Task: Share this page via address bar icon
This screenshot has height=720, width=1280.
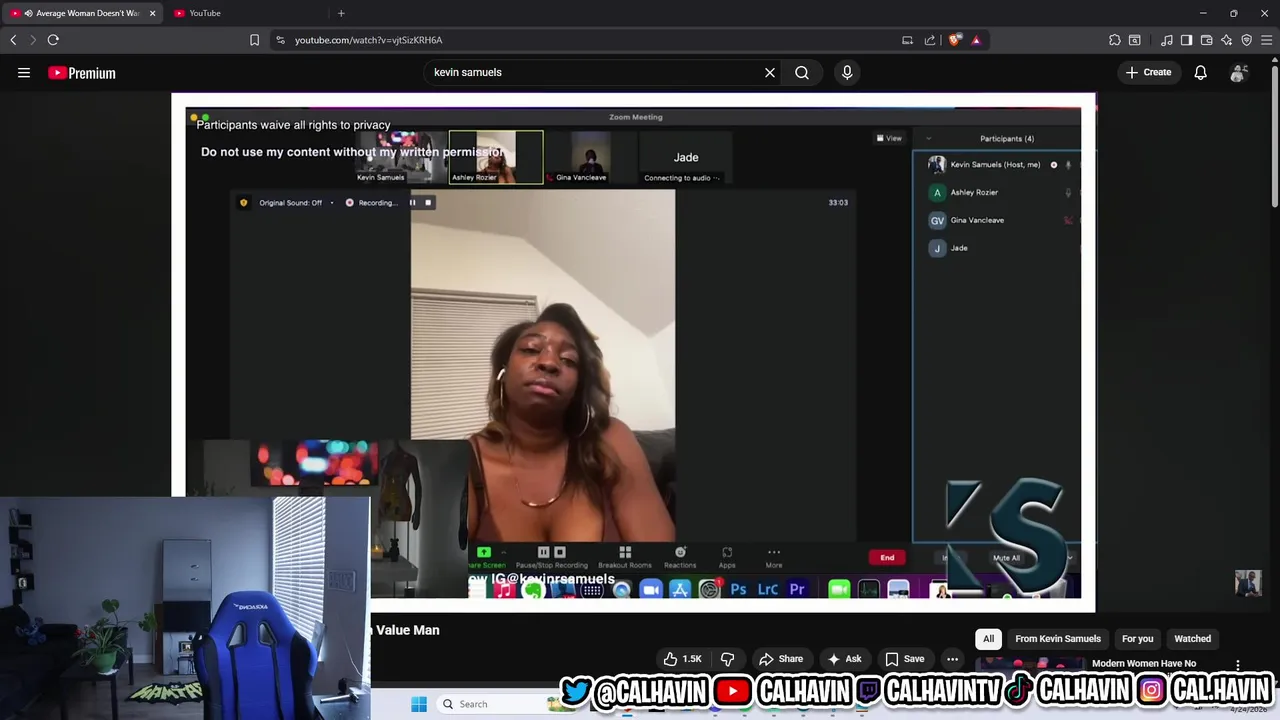Action: tap(930, 40)
